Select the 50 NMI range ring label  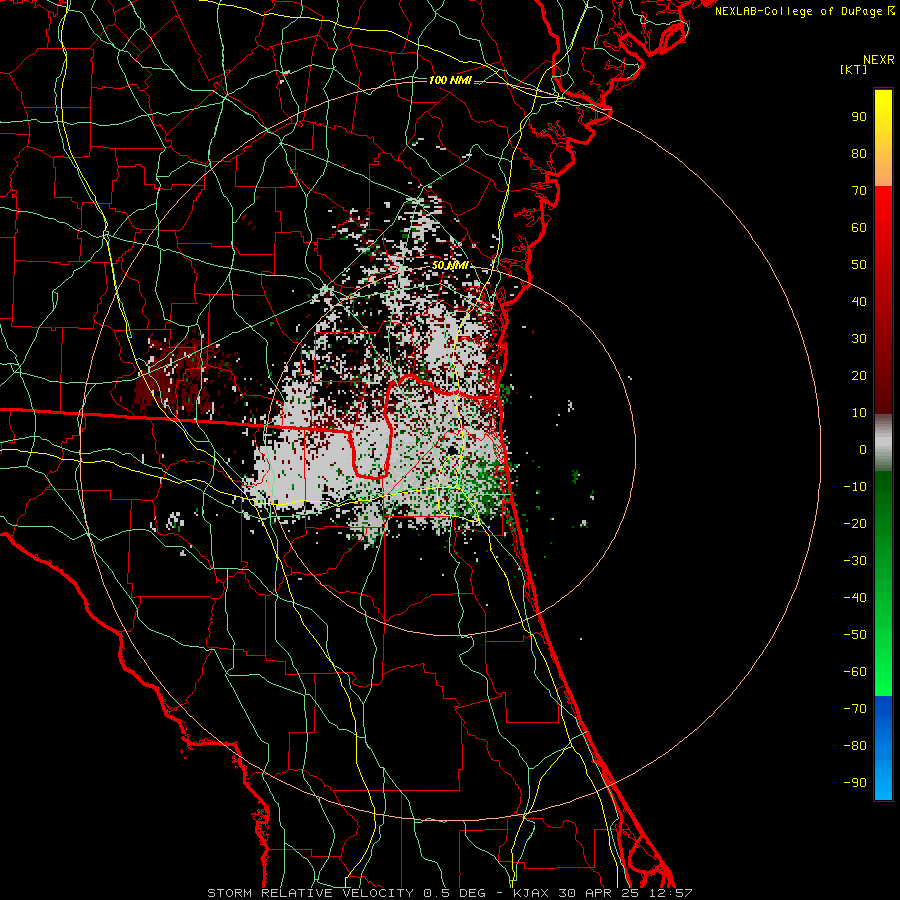click(x=450, y=265)
